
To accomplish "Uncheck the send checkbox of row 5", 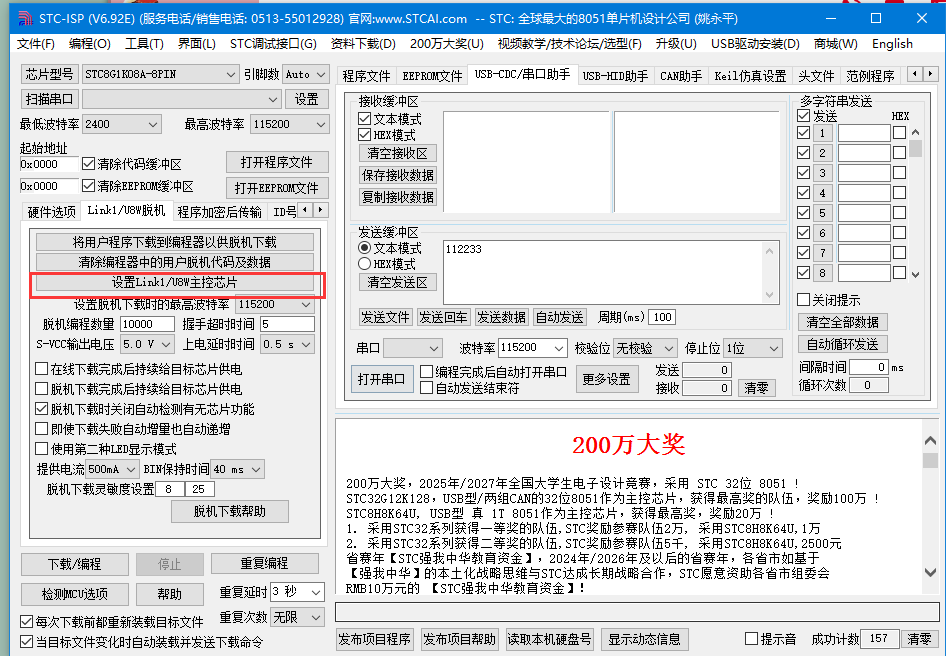I will 803,212.
